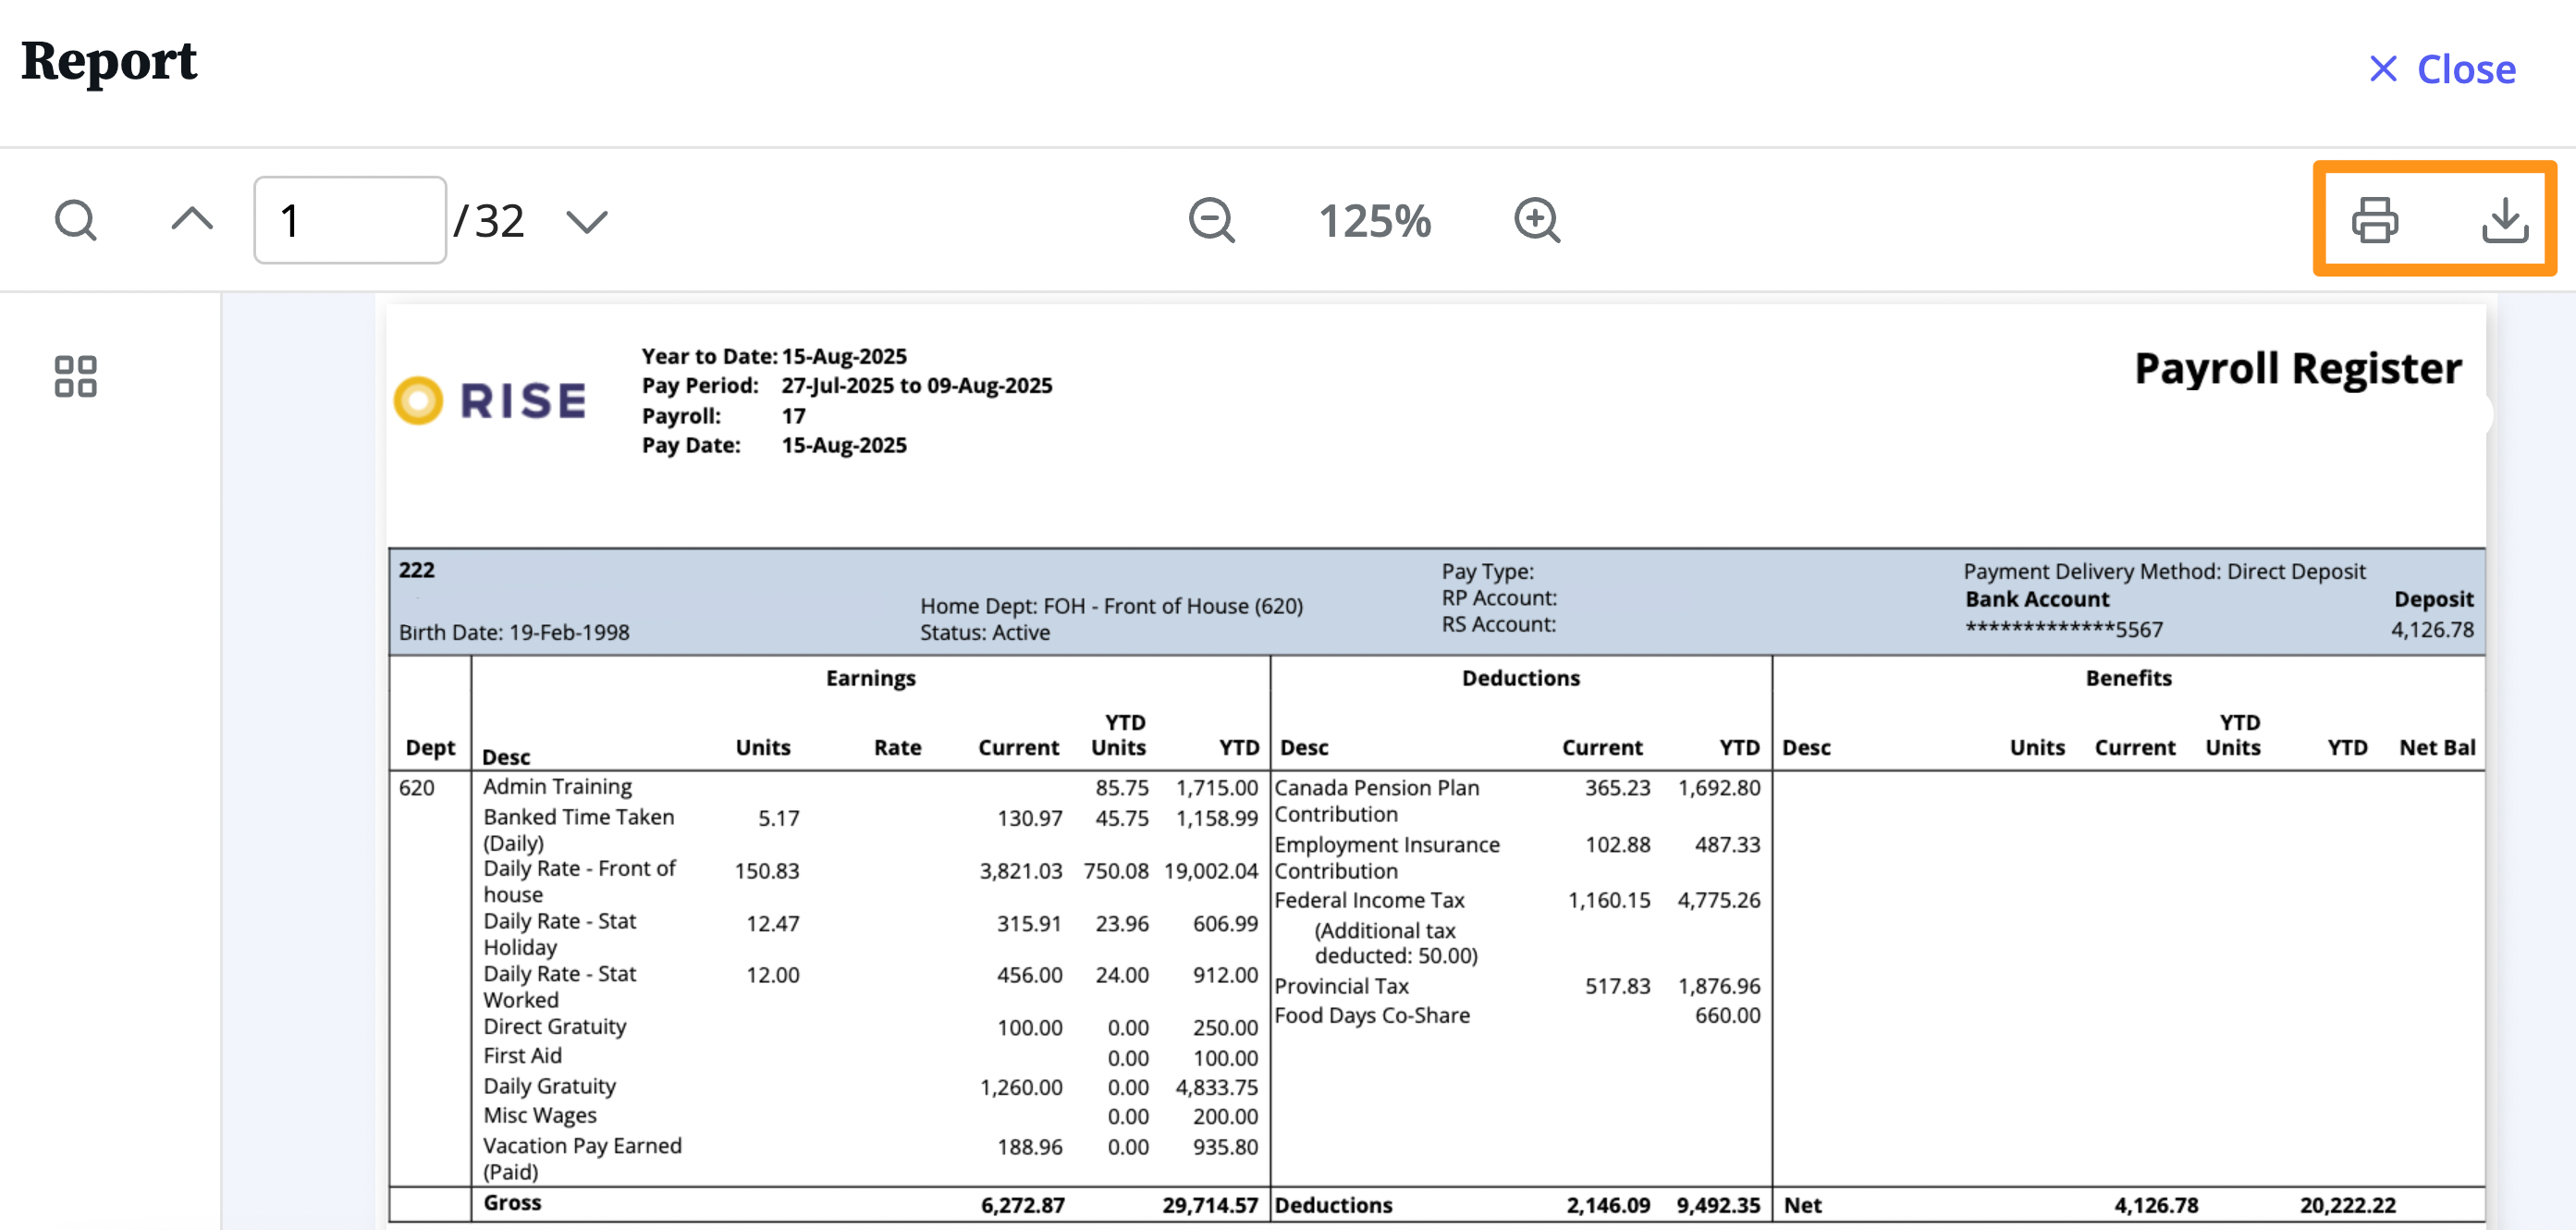Screen dimensions: 2576x1230
Task: Click Daily Rate - Stat Holiday row
Action: 870,934
